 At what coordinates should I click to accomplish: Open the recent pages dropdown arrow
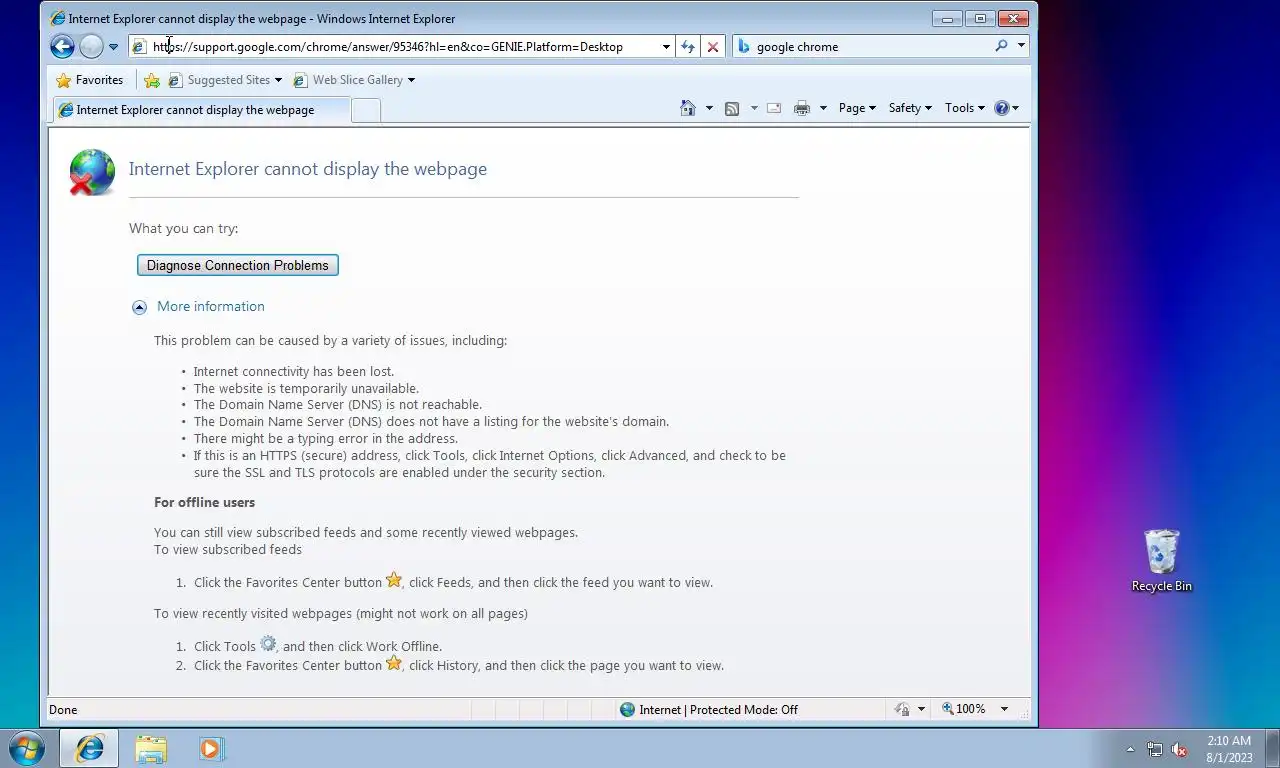pos(113,47)
